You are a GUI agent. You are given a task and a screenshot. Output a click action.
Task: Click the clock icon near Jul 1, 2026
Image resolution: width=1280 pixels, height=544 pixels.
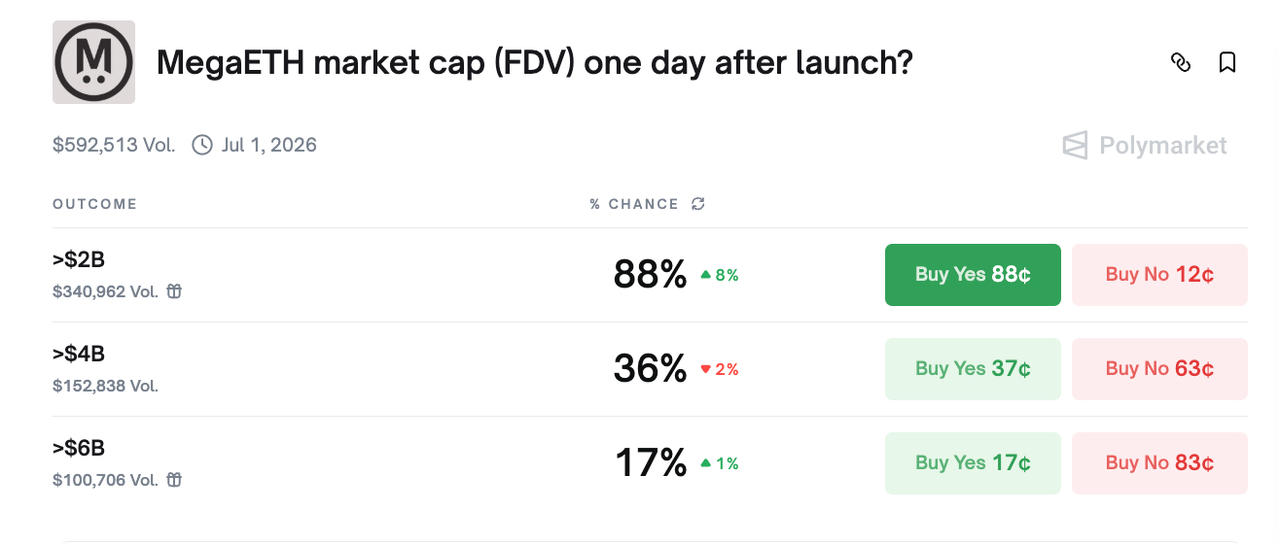coord(202,145)
